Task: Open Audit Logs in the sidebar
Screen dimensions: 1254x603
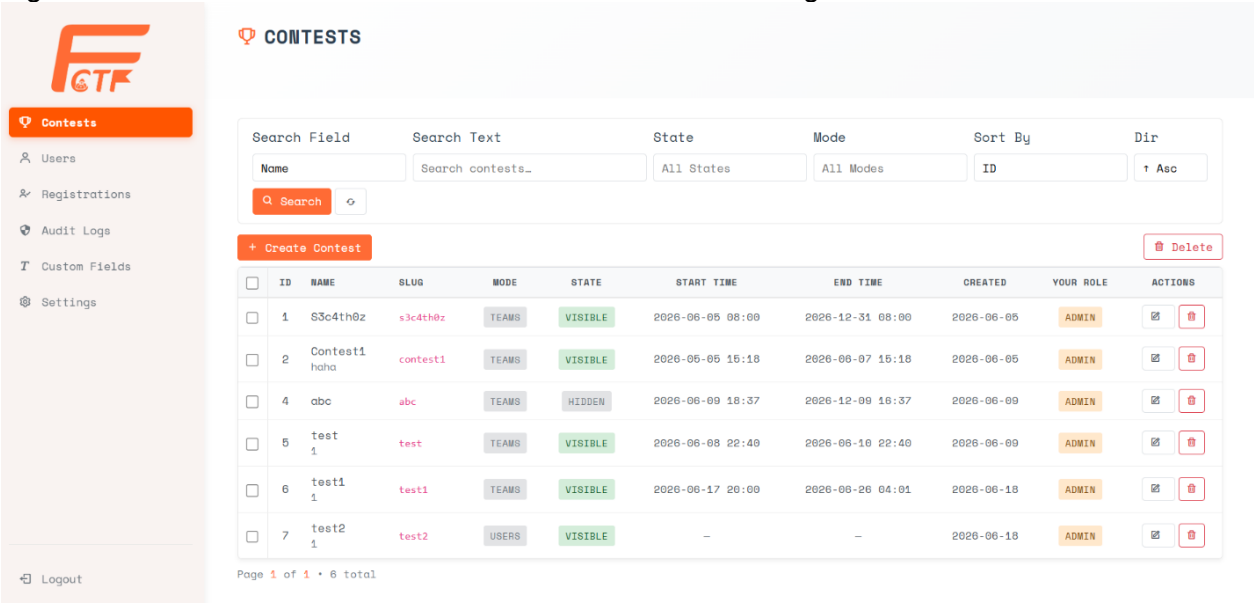Action: coord(100,230)
